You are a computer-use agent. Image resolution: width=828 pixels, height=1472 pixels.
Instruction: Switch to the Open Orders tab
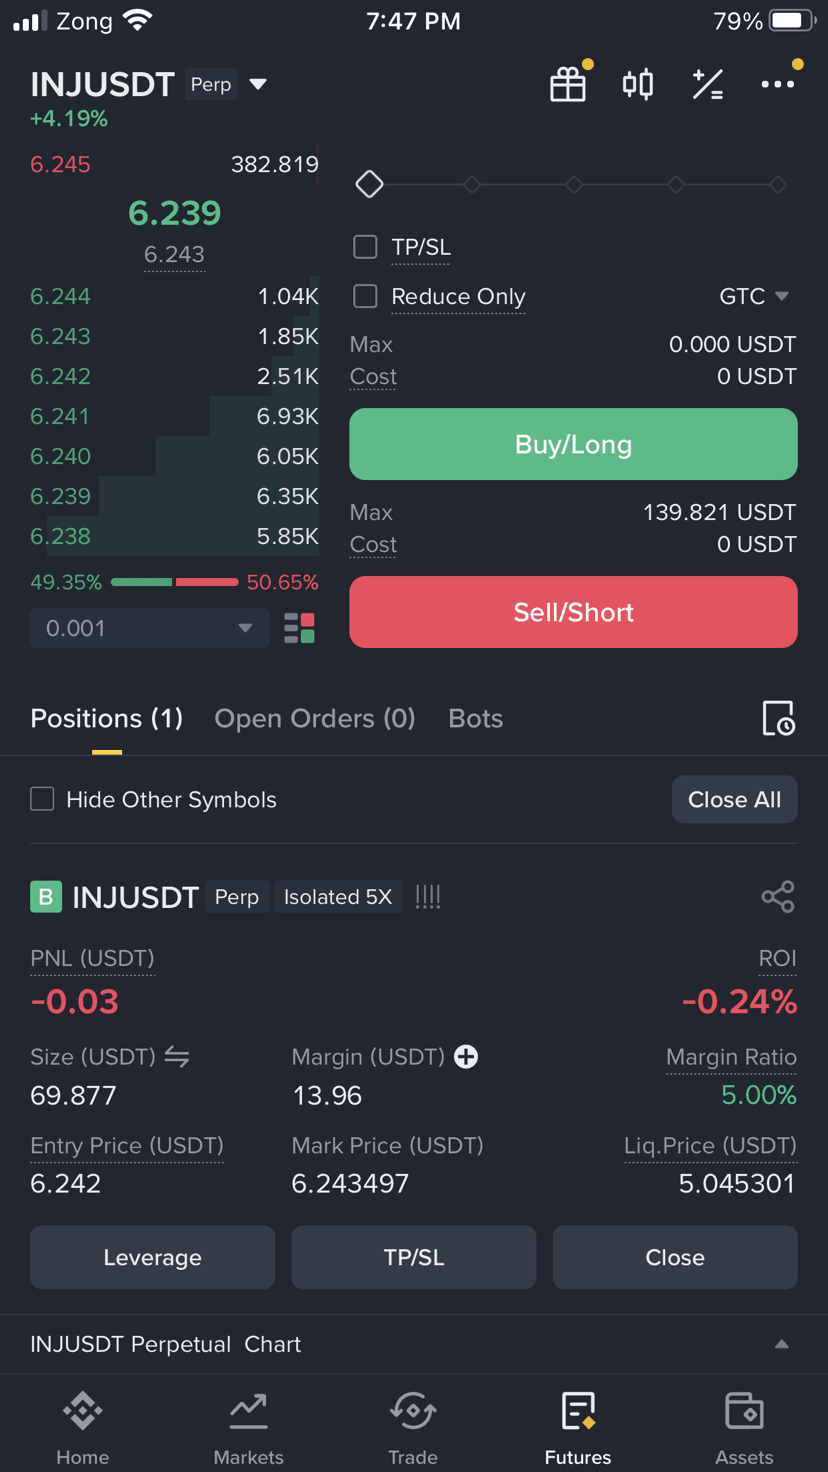(314, 718)
